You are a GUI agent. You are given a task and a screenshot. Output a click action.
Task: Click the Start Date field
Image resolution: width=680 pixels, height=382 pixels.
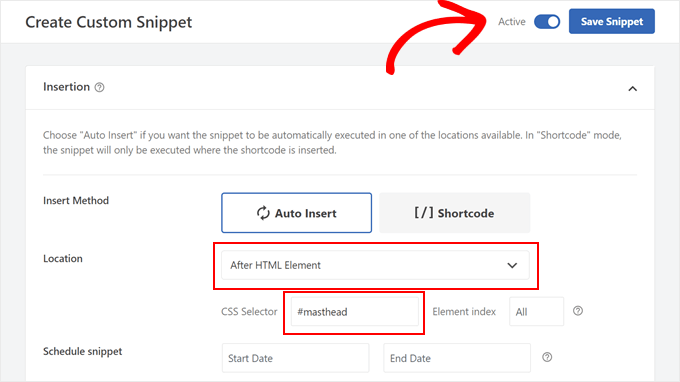295,358
